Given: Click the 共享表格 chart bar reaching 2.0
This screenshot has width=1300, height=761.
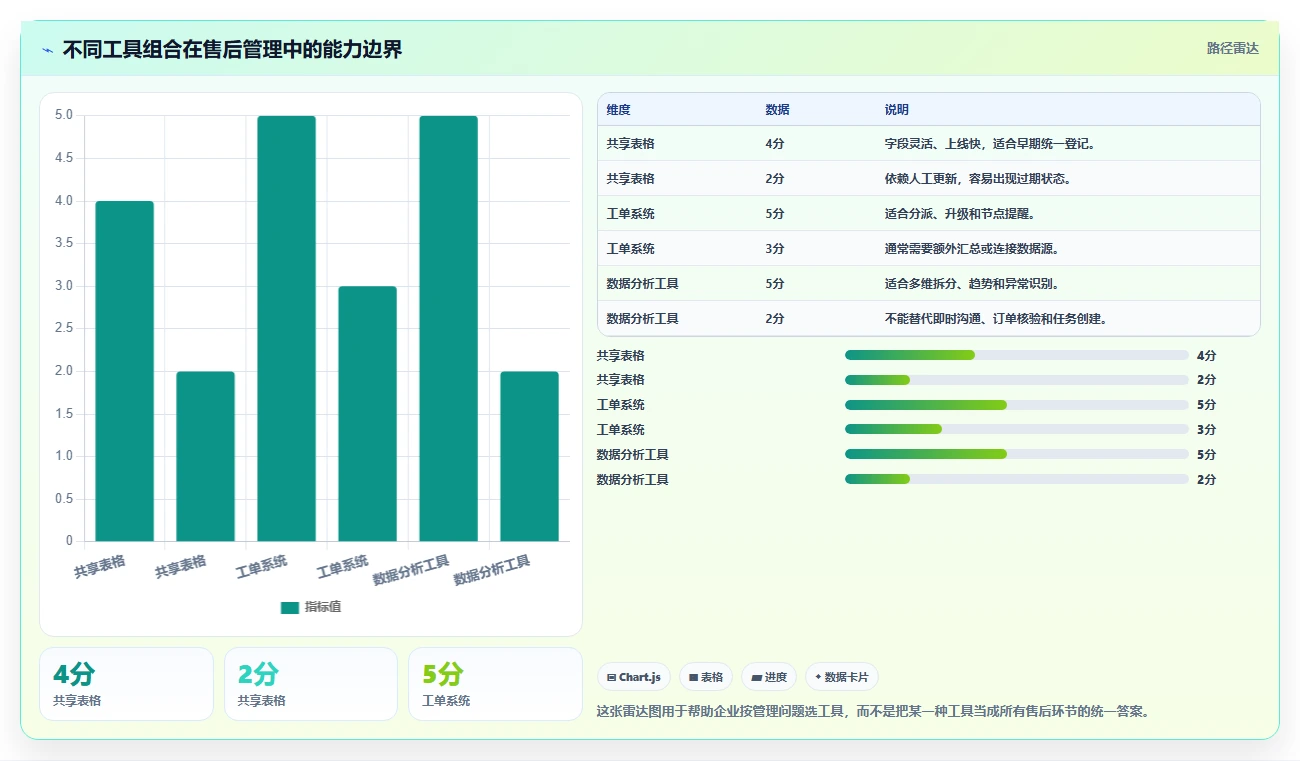Looking at the screenshot, I should point(206,456).
